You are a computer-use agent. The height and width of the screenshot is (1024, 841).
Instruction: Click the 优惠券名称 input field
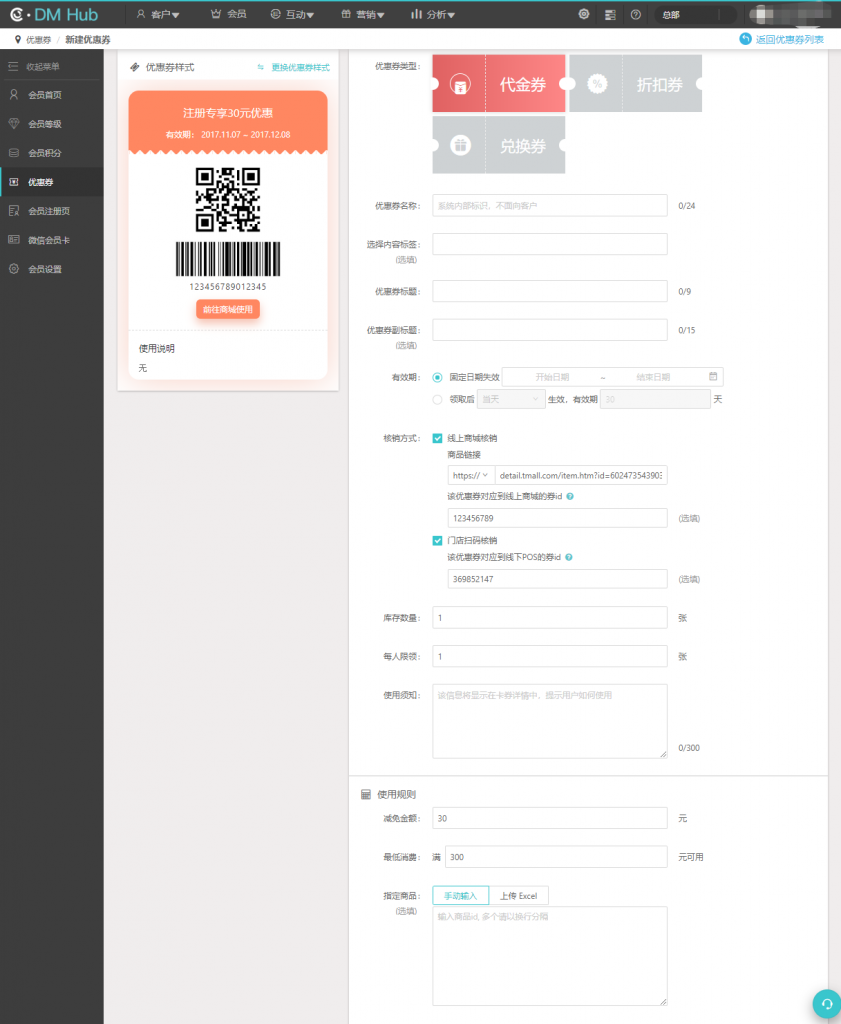549,205
